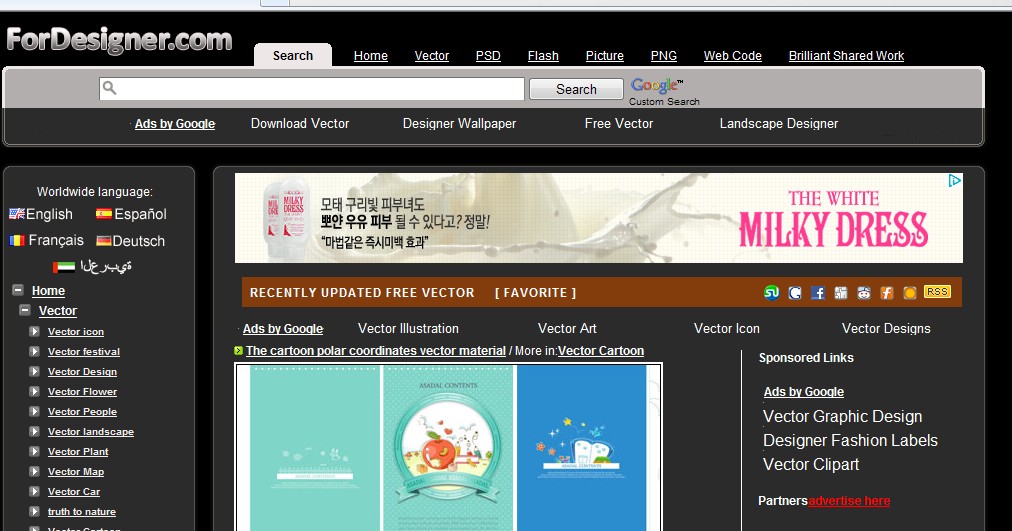Click the Reddit alien share icon

click(x=864, y=293)
